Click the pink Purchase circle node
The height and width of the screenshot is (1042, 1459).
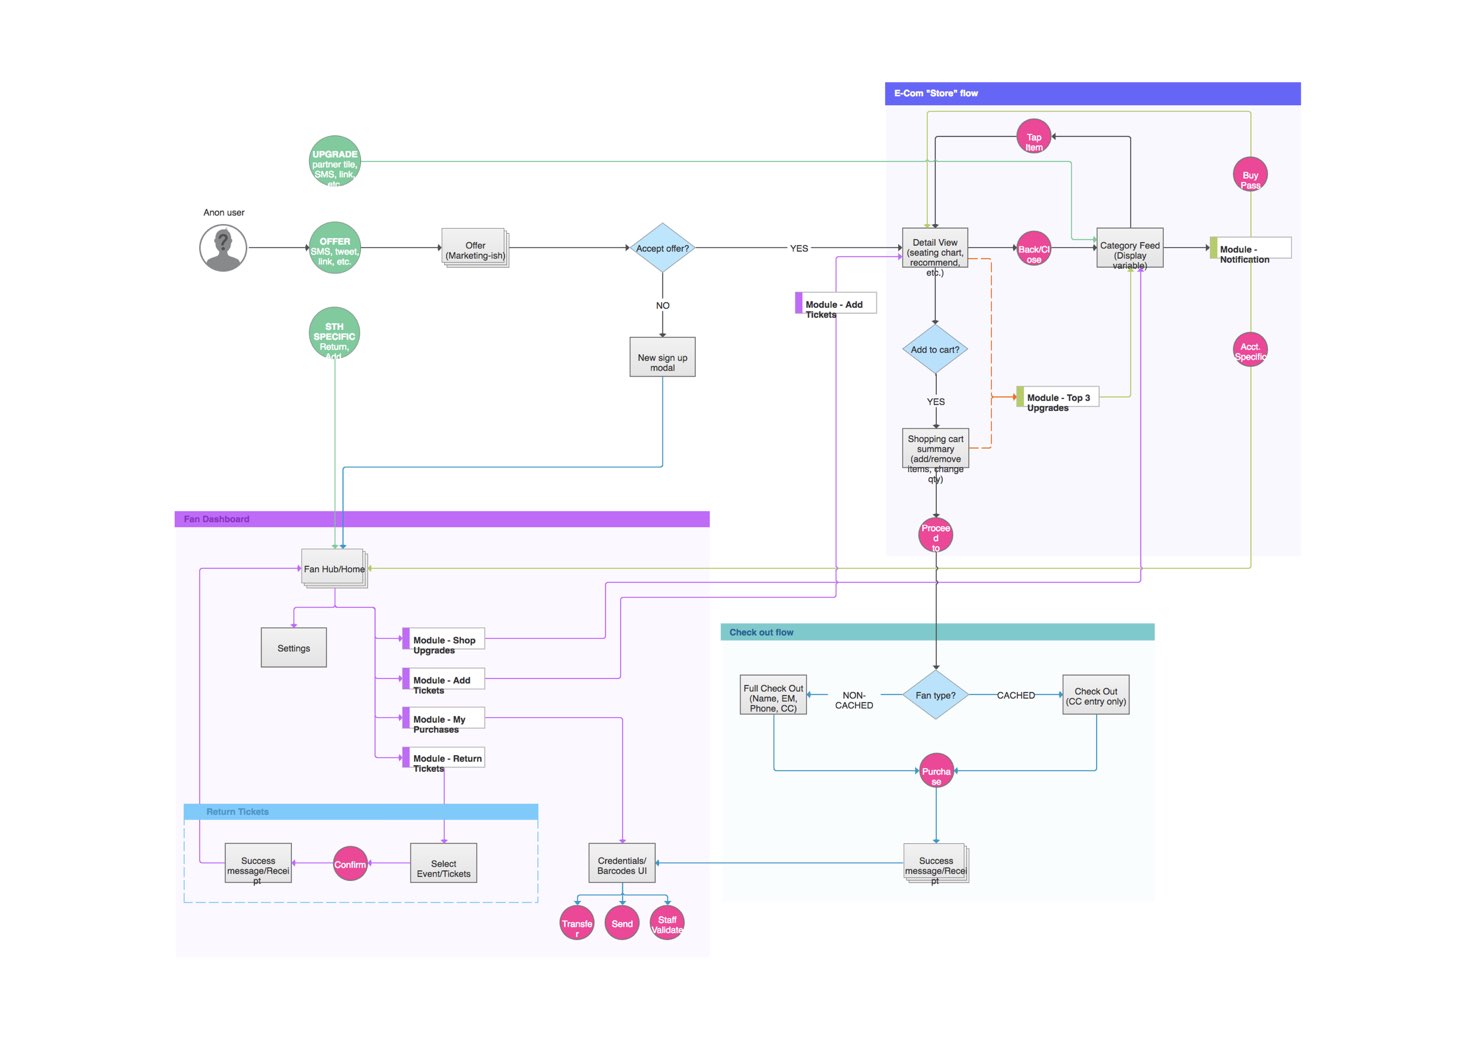[x=936, y=771]
